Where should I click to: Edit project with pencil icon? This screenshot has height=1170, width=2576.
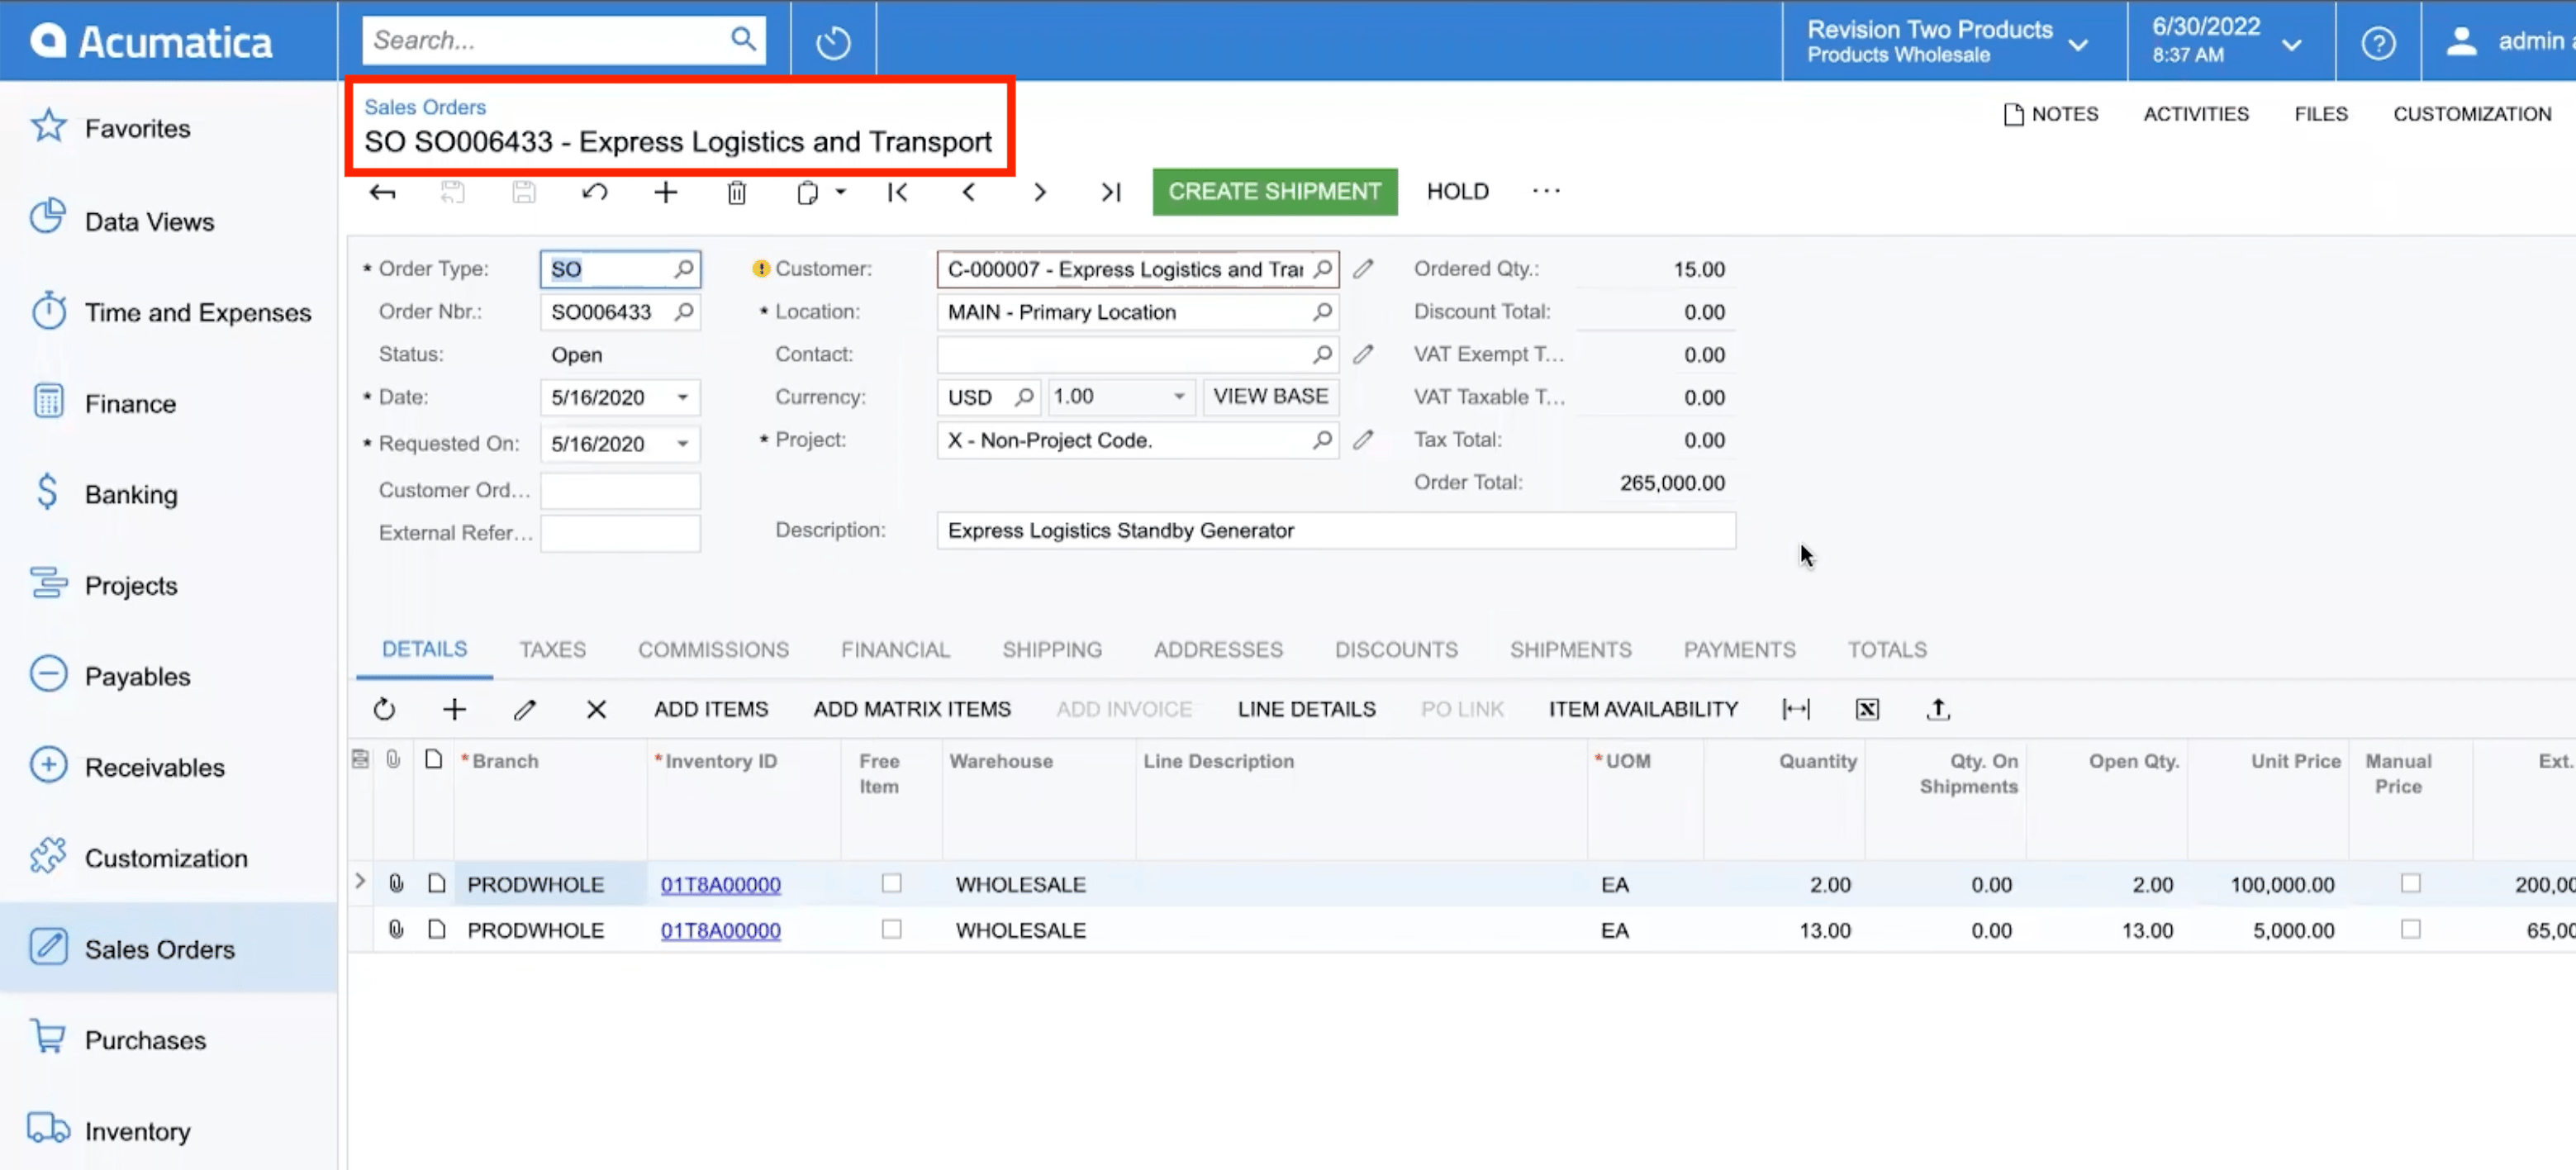[1362, 440]
